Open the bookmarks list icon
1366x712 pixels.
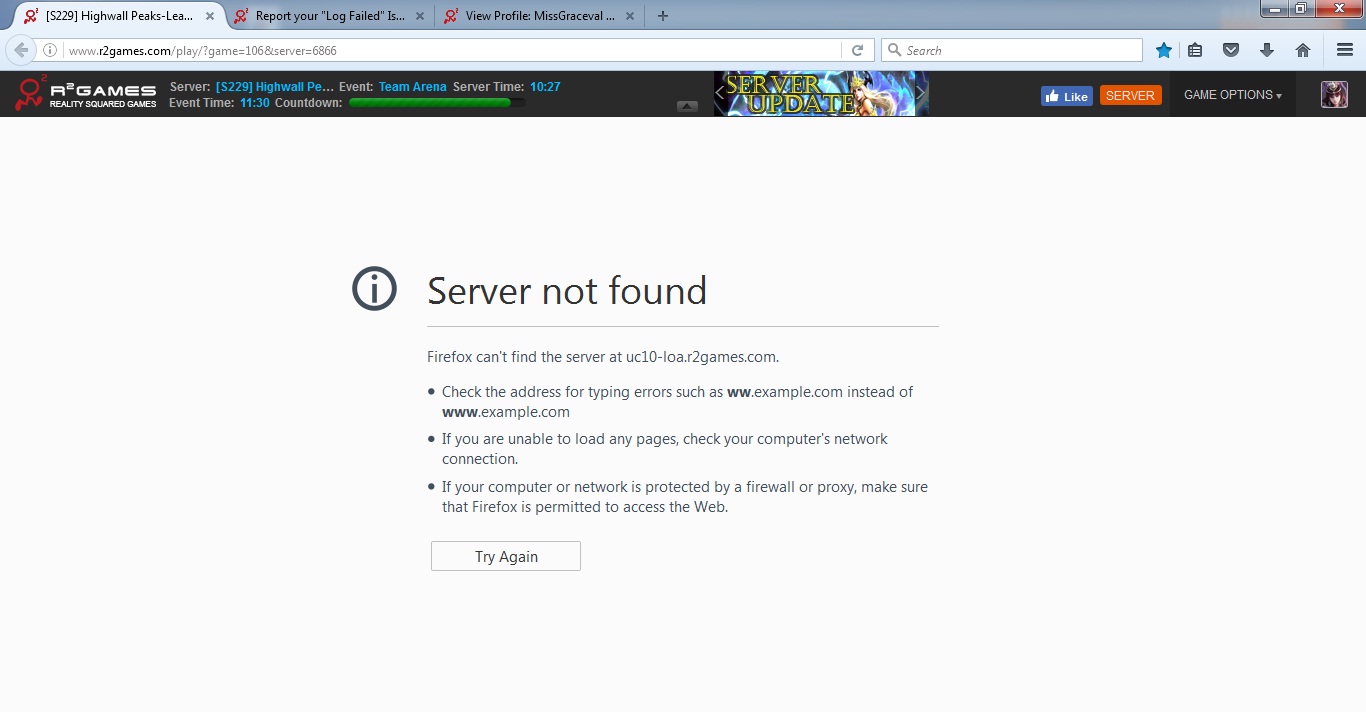coord(1195,50)
